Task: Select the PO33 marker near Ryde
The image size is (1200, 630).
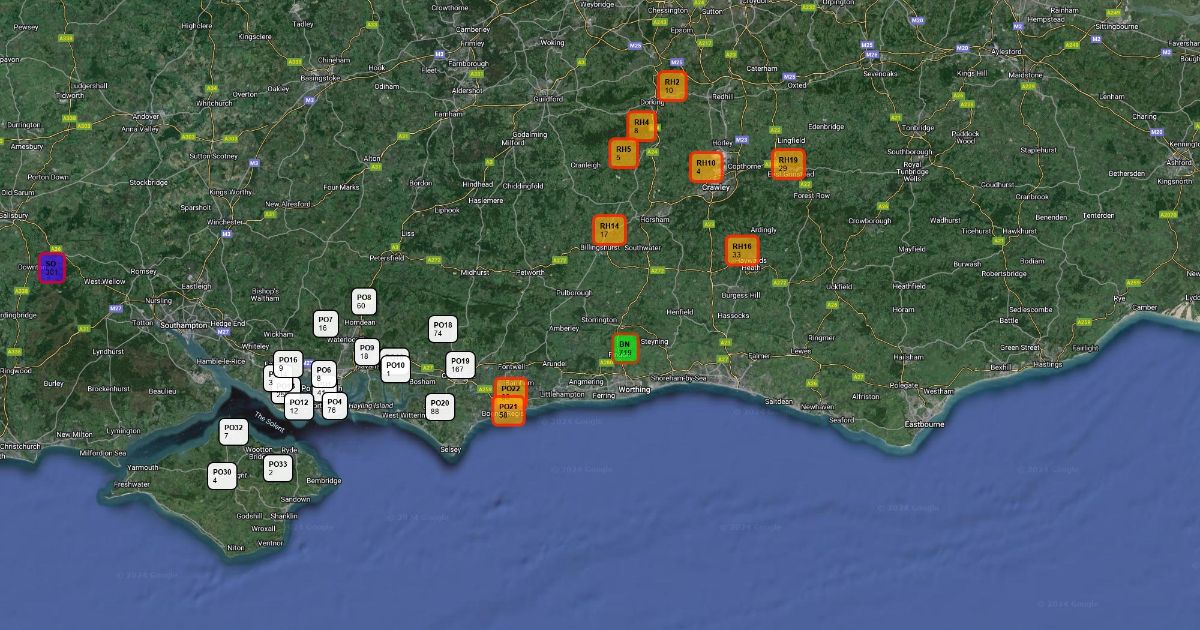Action: [x=278, y=468]
